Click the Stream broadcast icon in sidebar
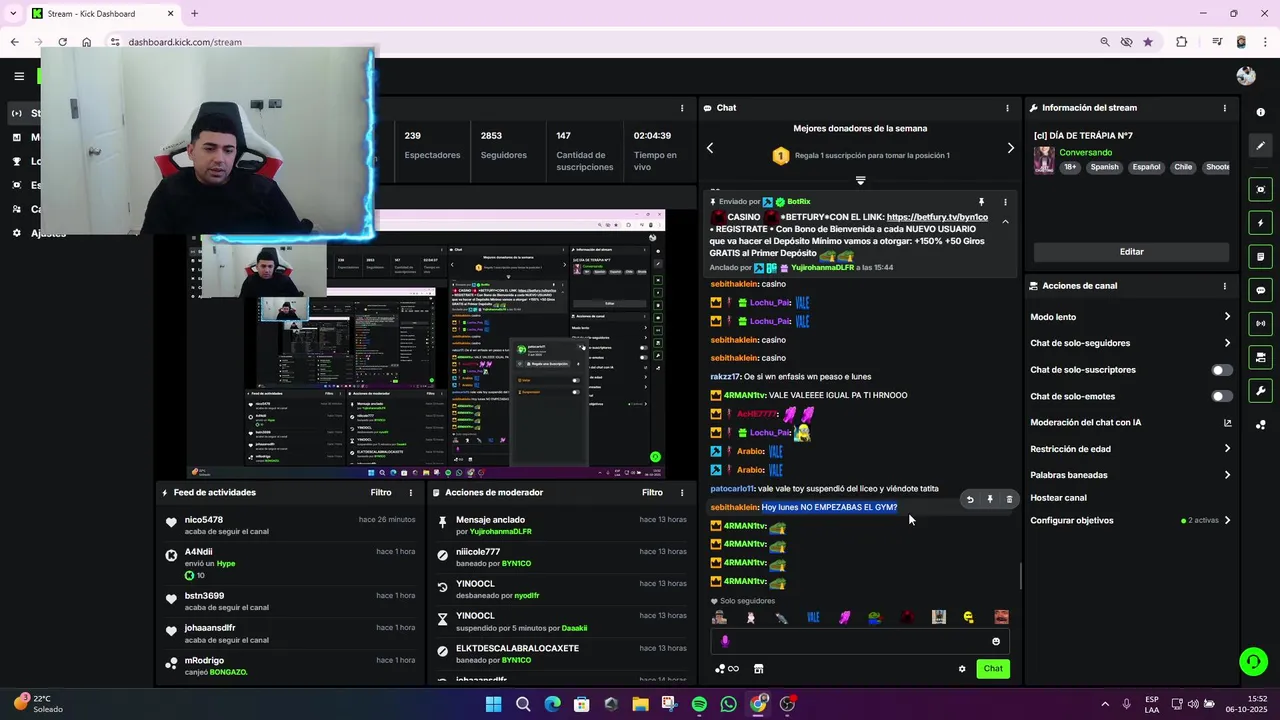This screenshot has width=1280, height=720. tap(16, 113)
